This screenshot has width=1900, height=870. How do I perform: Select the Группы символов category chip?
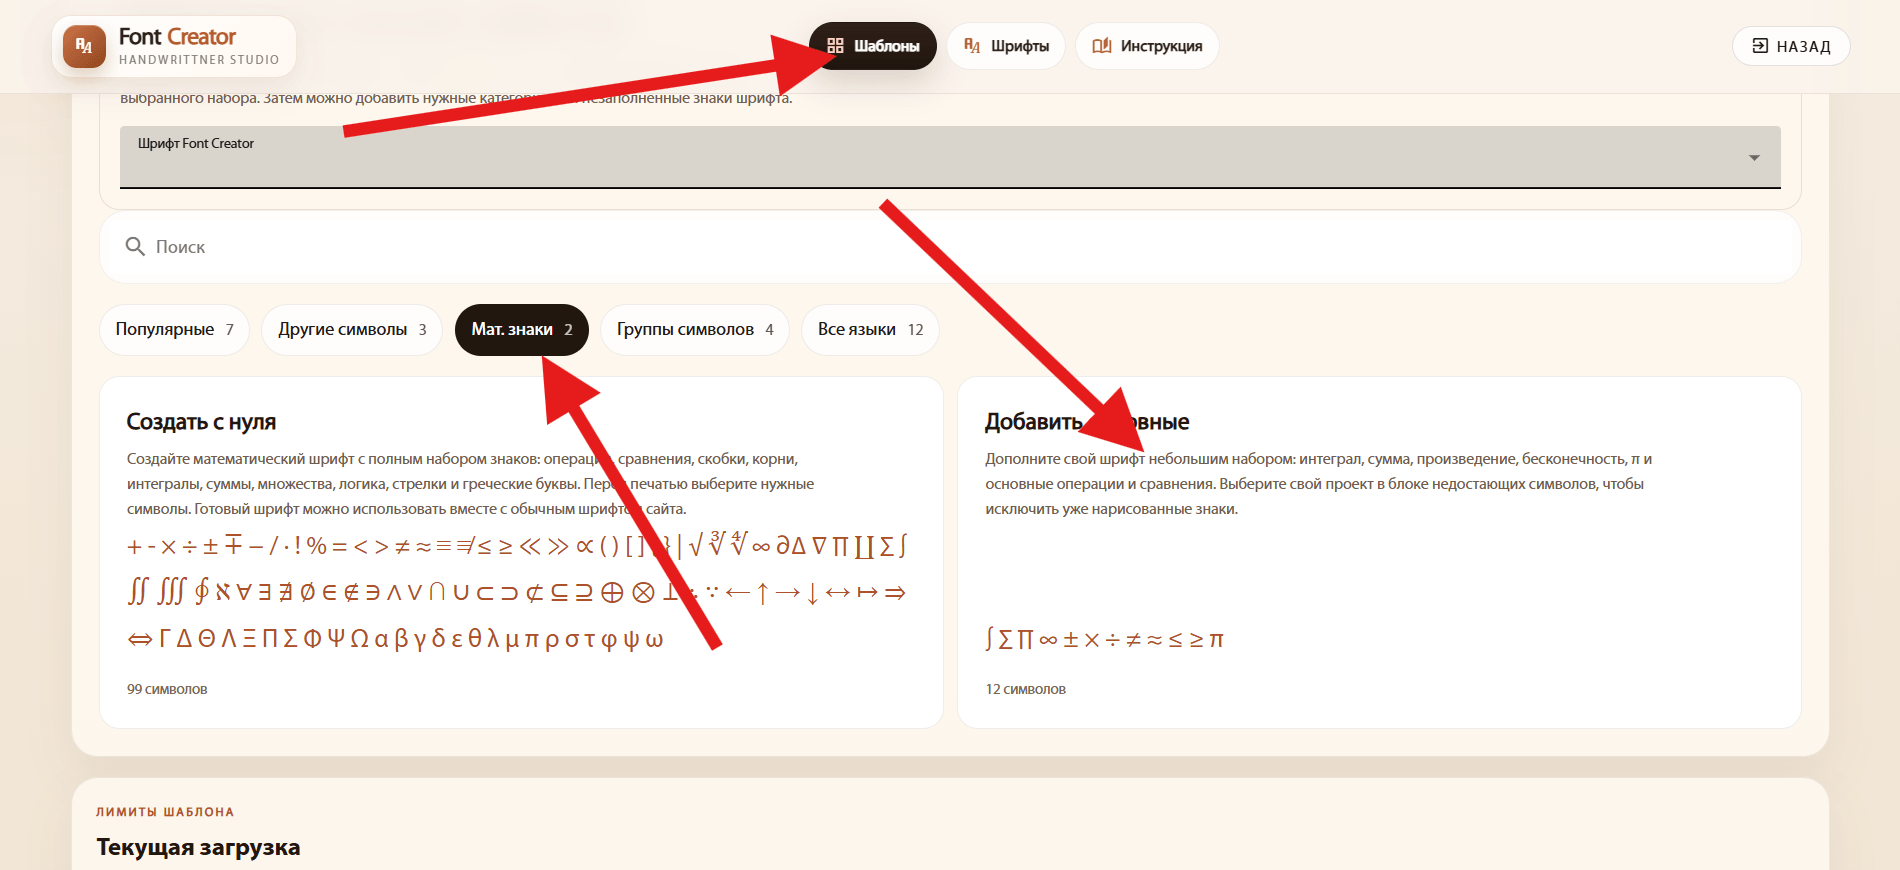coord(695,330)
